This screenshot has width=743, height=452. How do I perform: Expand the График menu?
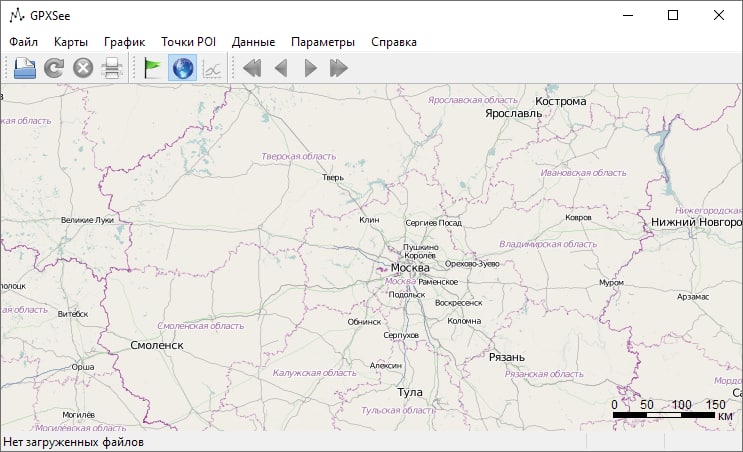(x=124, y=42)
